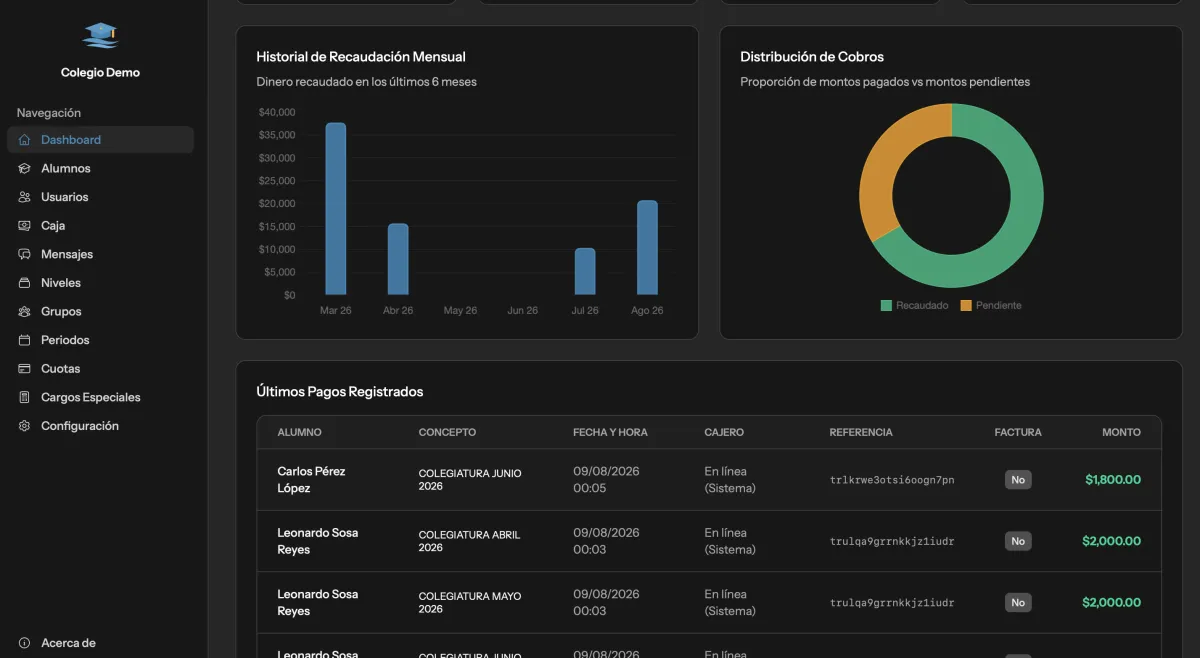Click the May 26 axis label
This screenshot has height=658, width=1200.
[460, 311]
